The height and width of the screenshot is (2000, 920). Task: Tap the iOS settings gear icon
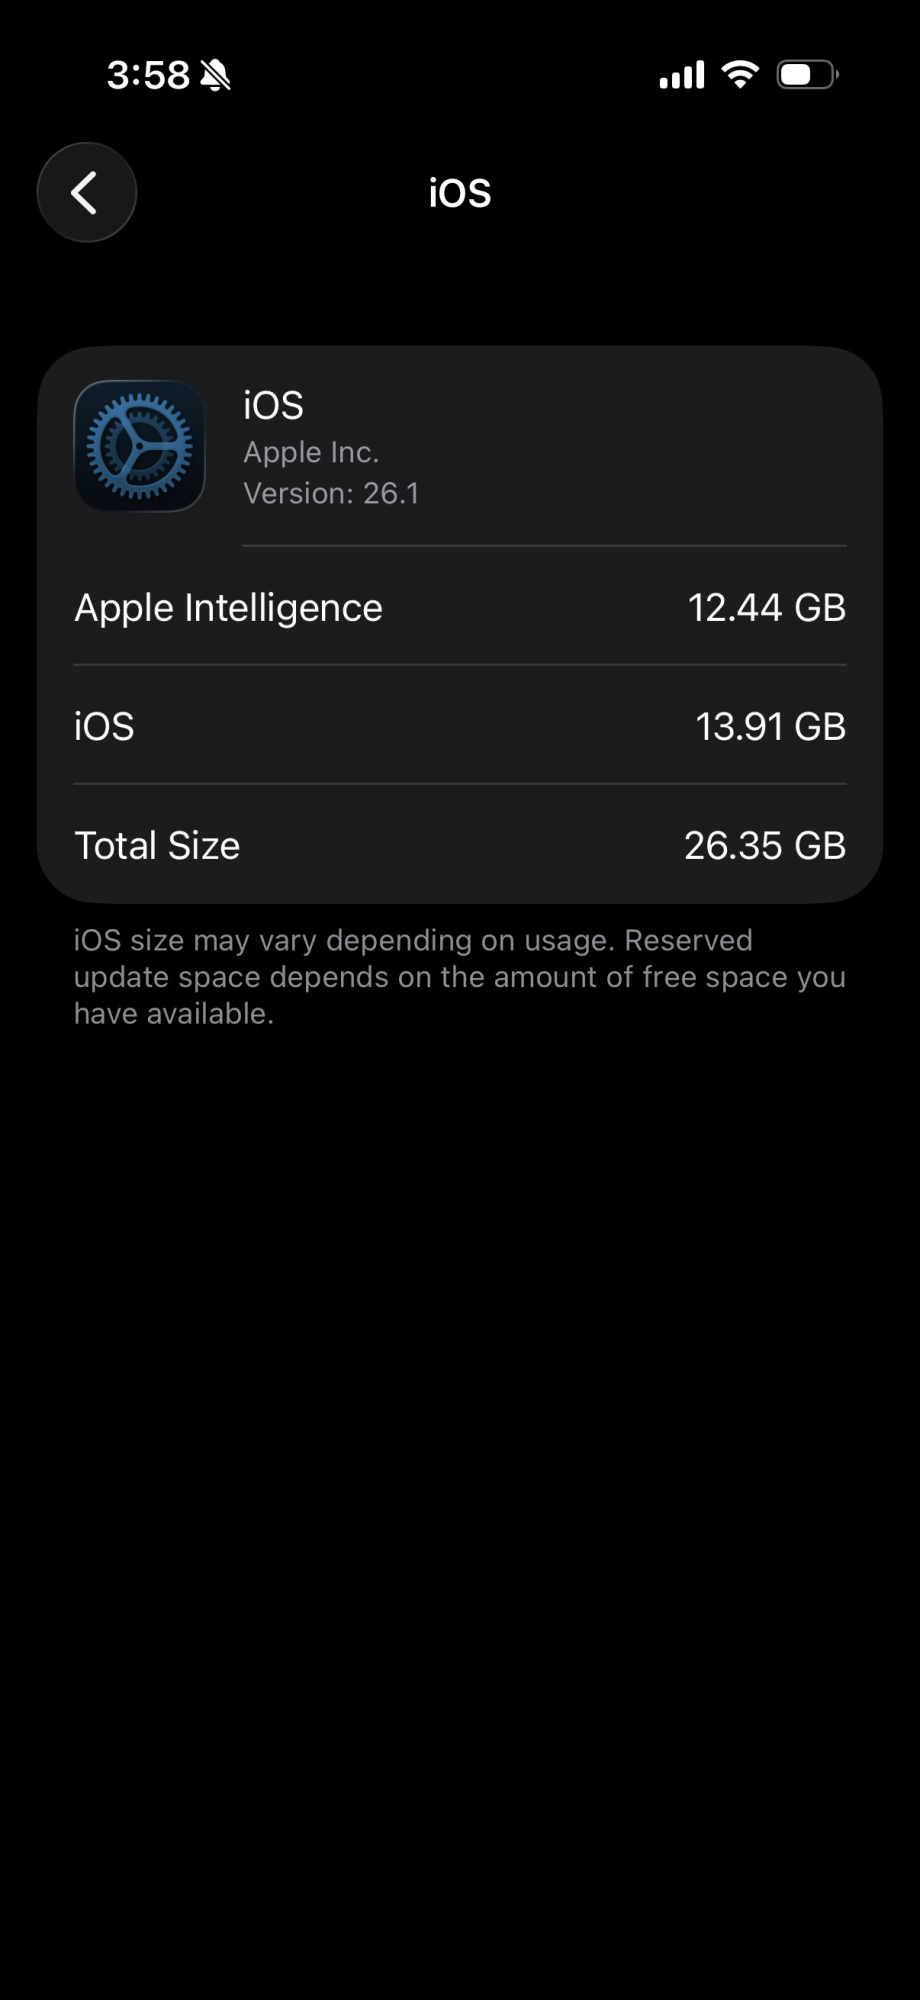tap(140, 446)
